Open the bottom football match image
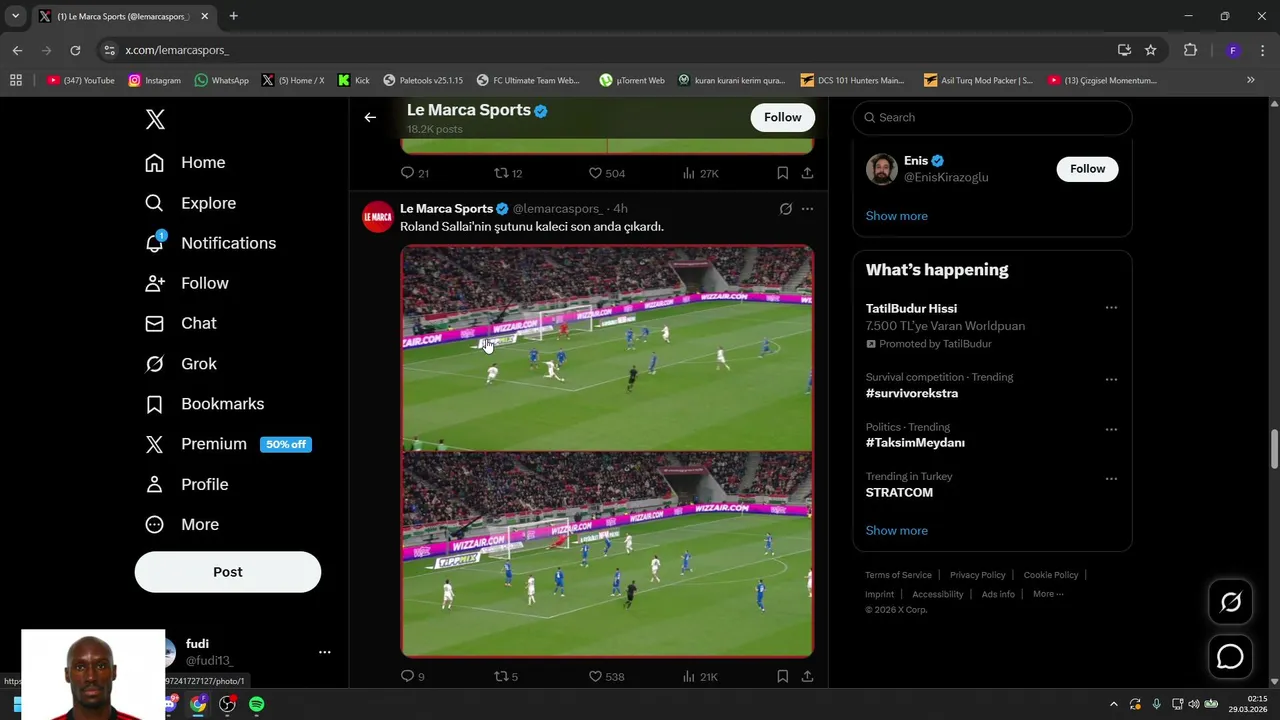1280x720 pixels. [x=607, y=554]
